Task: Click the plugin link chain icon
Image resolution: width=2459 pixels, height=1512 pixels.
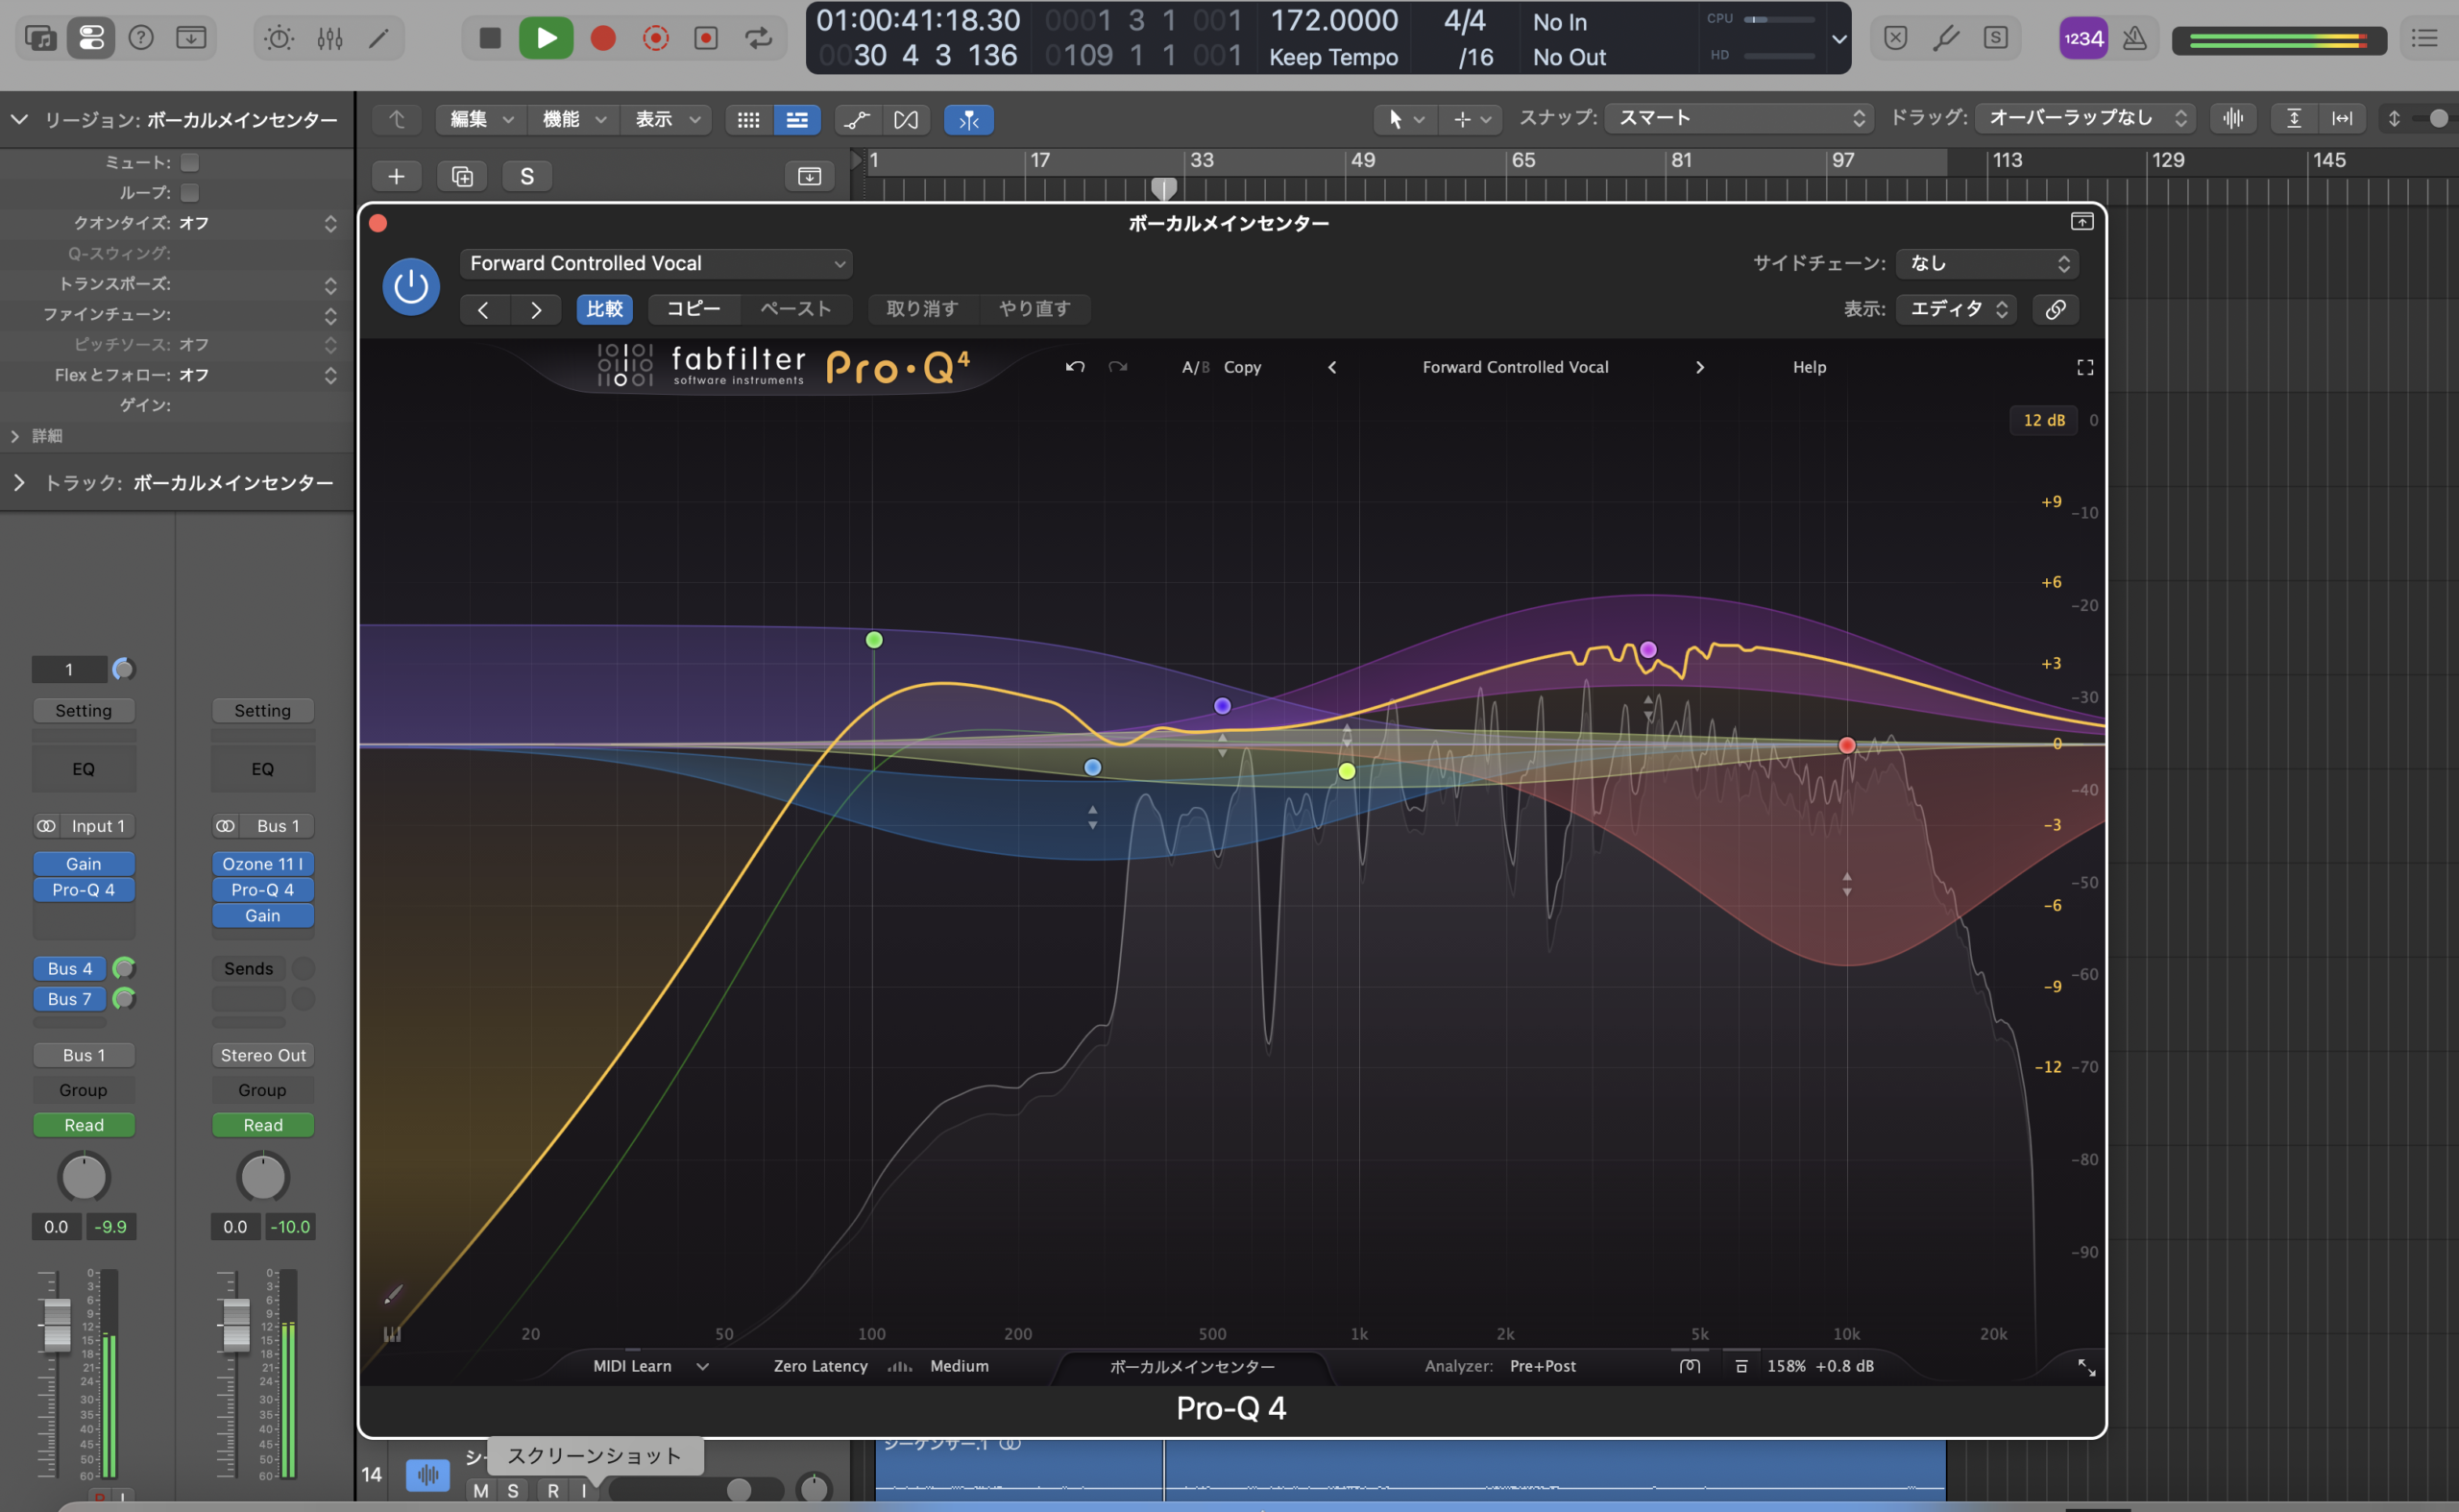Action: pyautogui.click(x=2055, y=309)
